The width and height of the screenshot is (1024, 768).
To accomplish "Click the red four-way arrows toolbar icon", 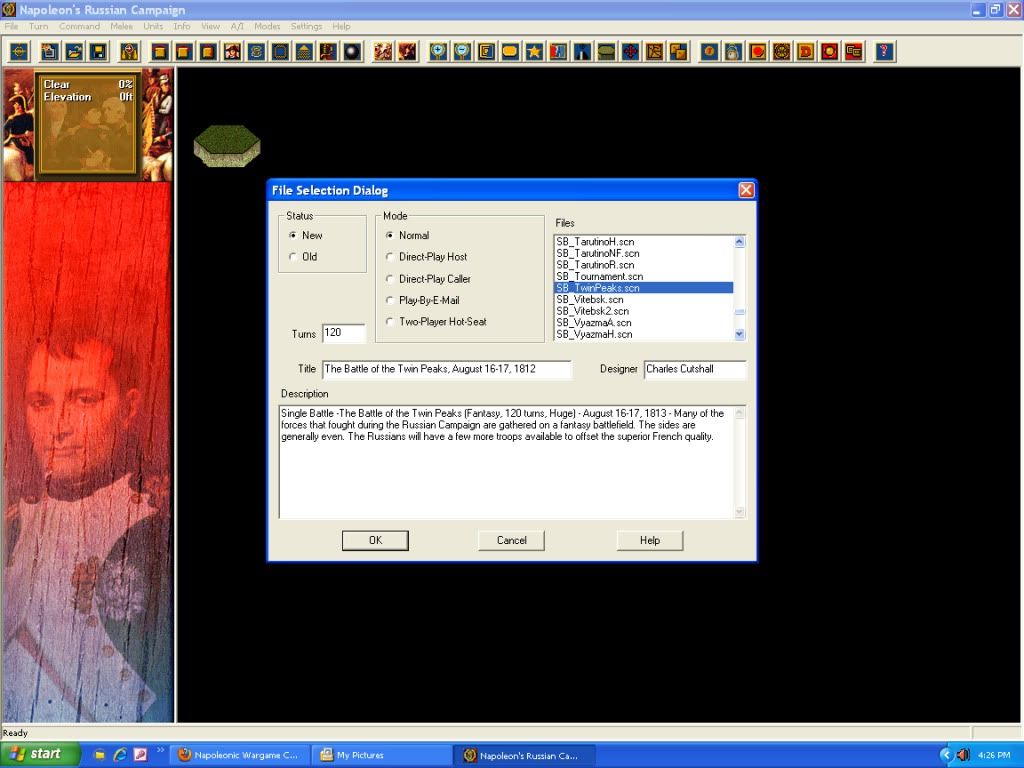I will point(630,52).
